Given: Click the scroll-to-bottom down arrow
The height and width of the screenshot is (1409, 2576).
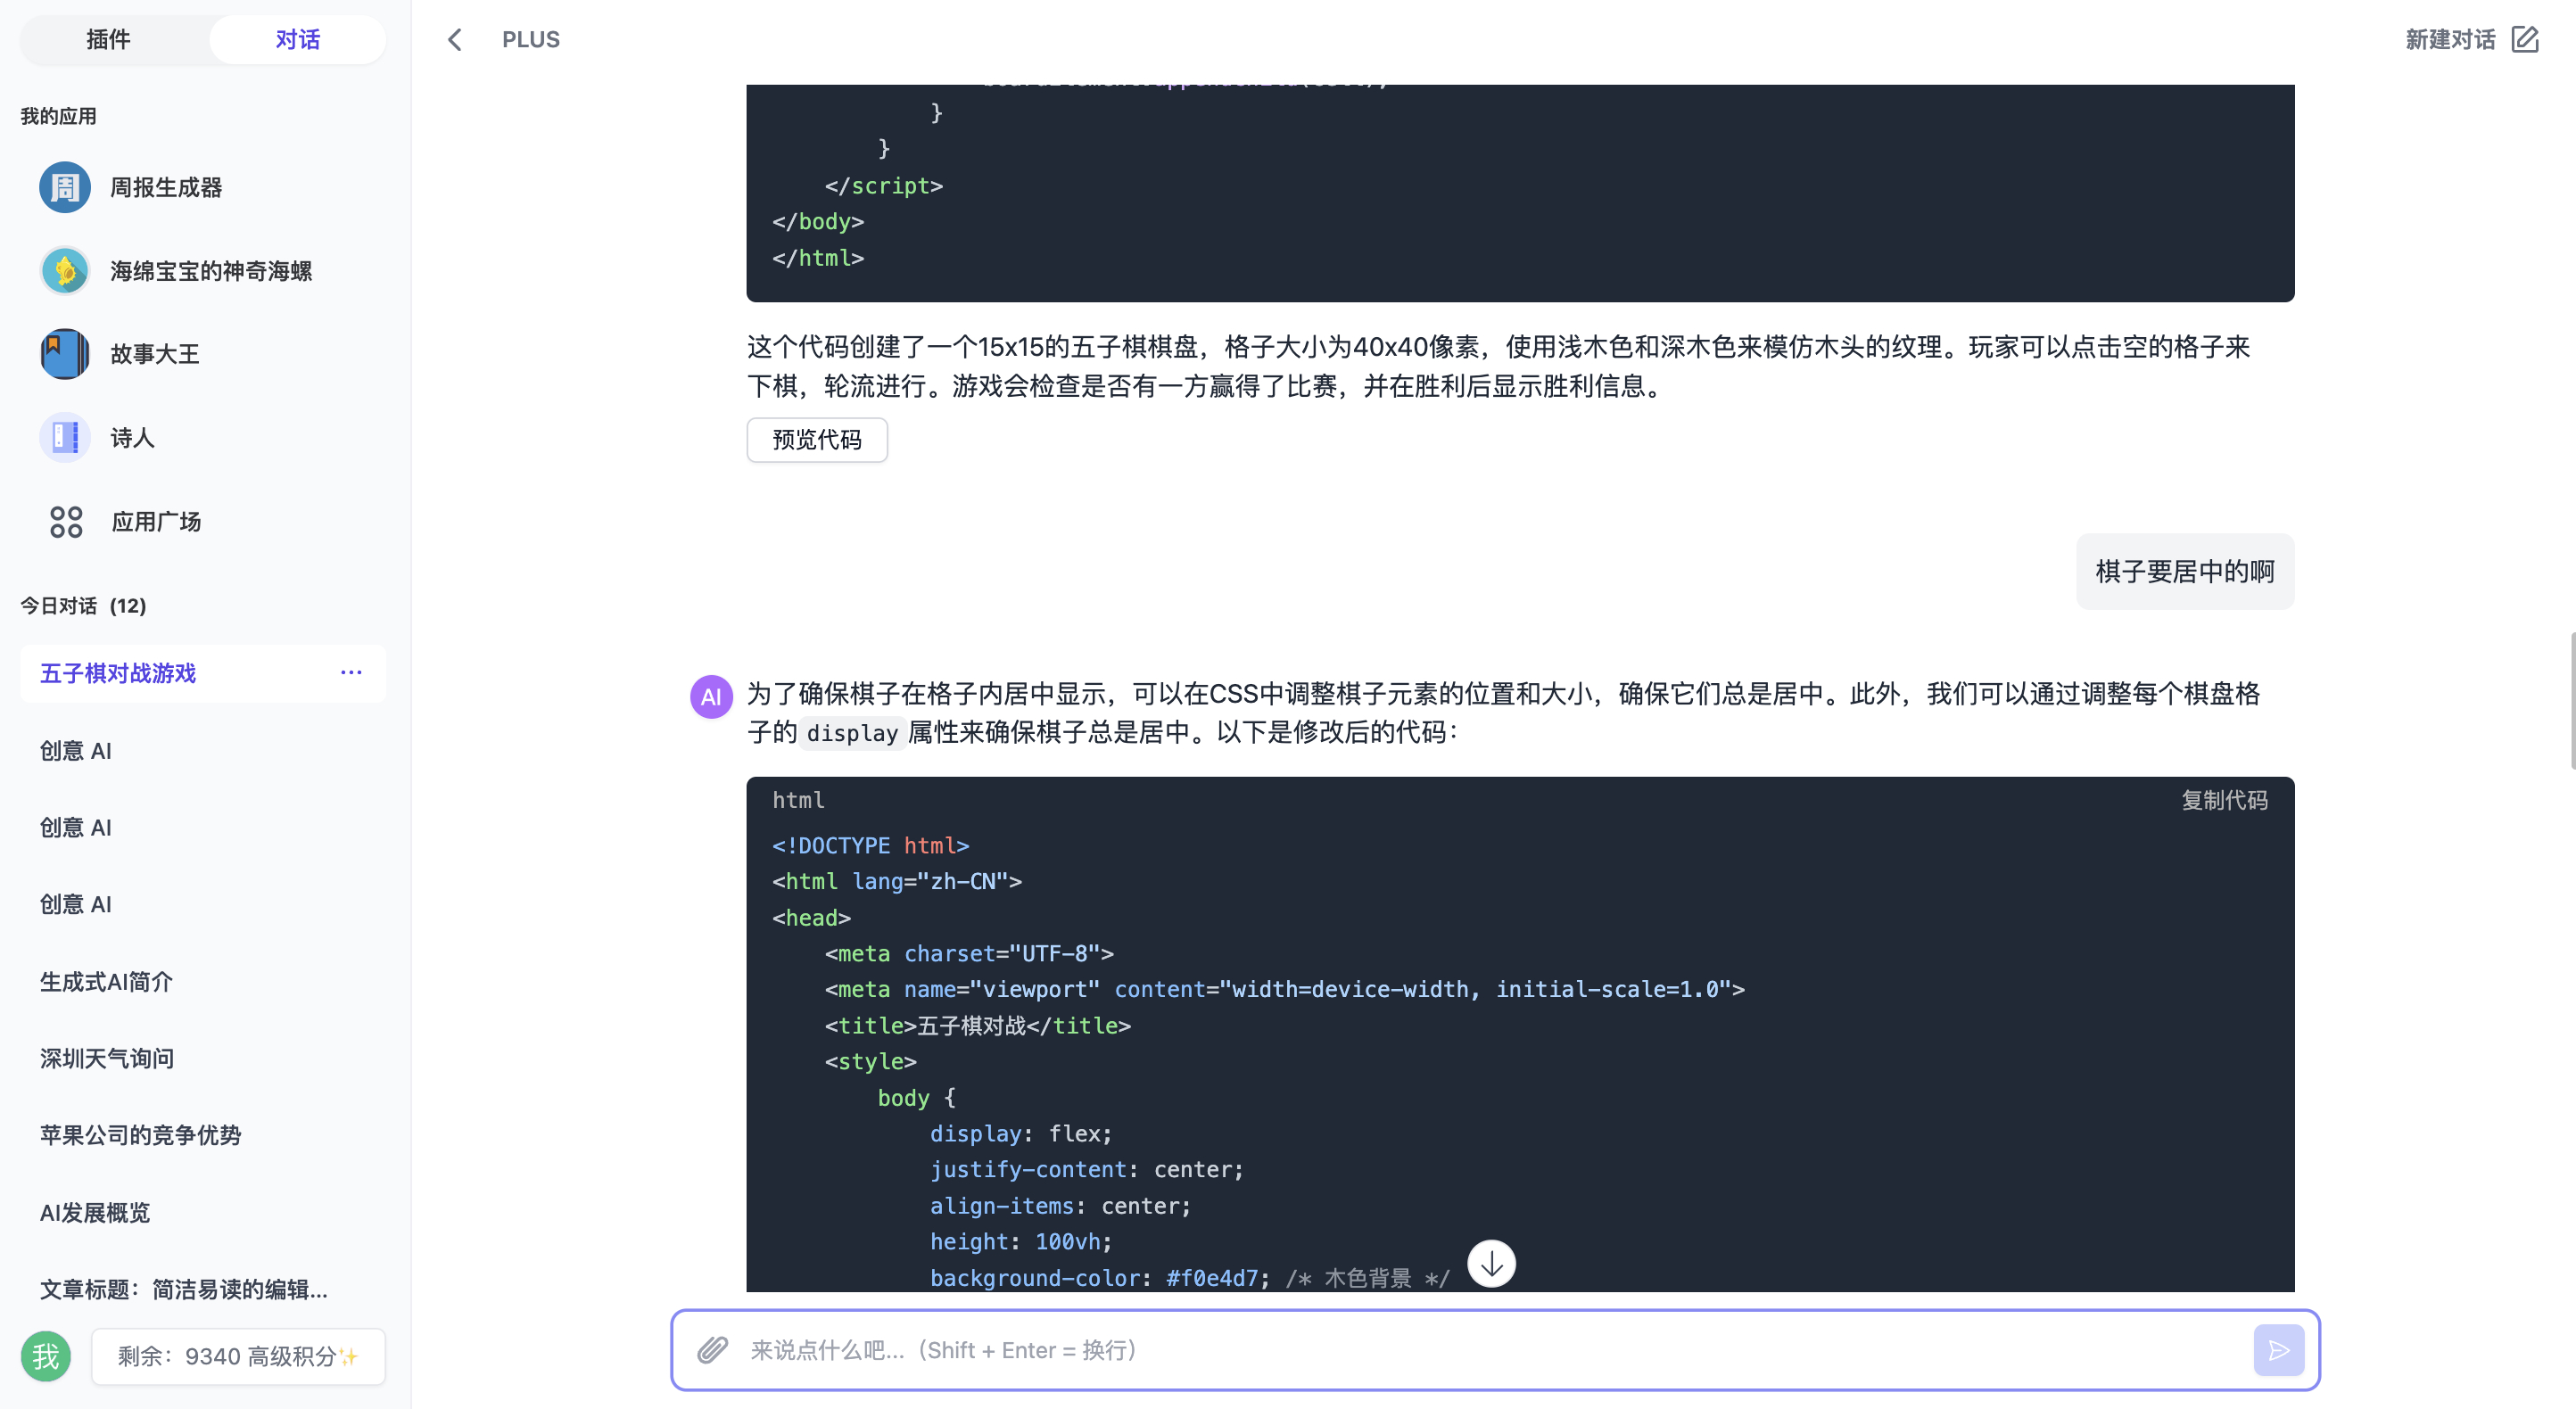Looking at the screenshot, I should (x=1491, y=1264).
